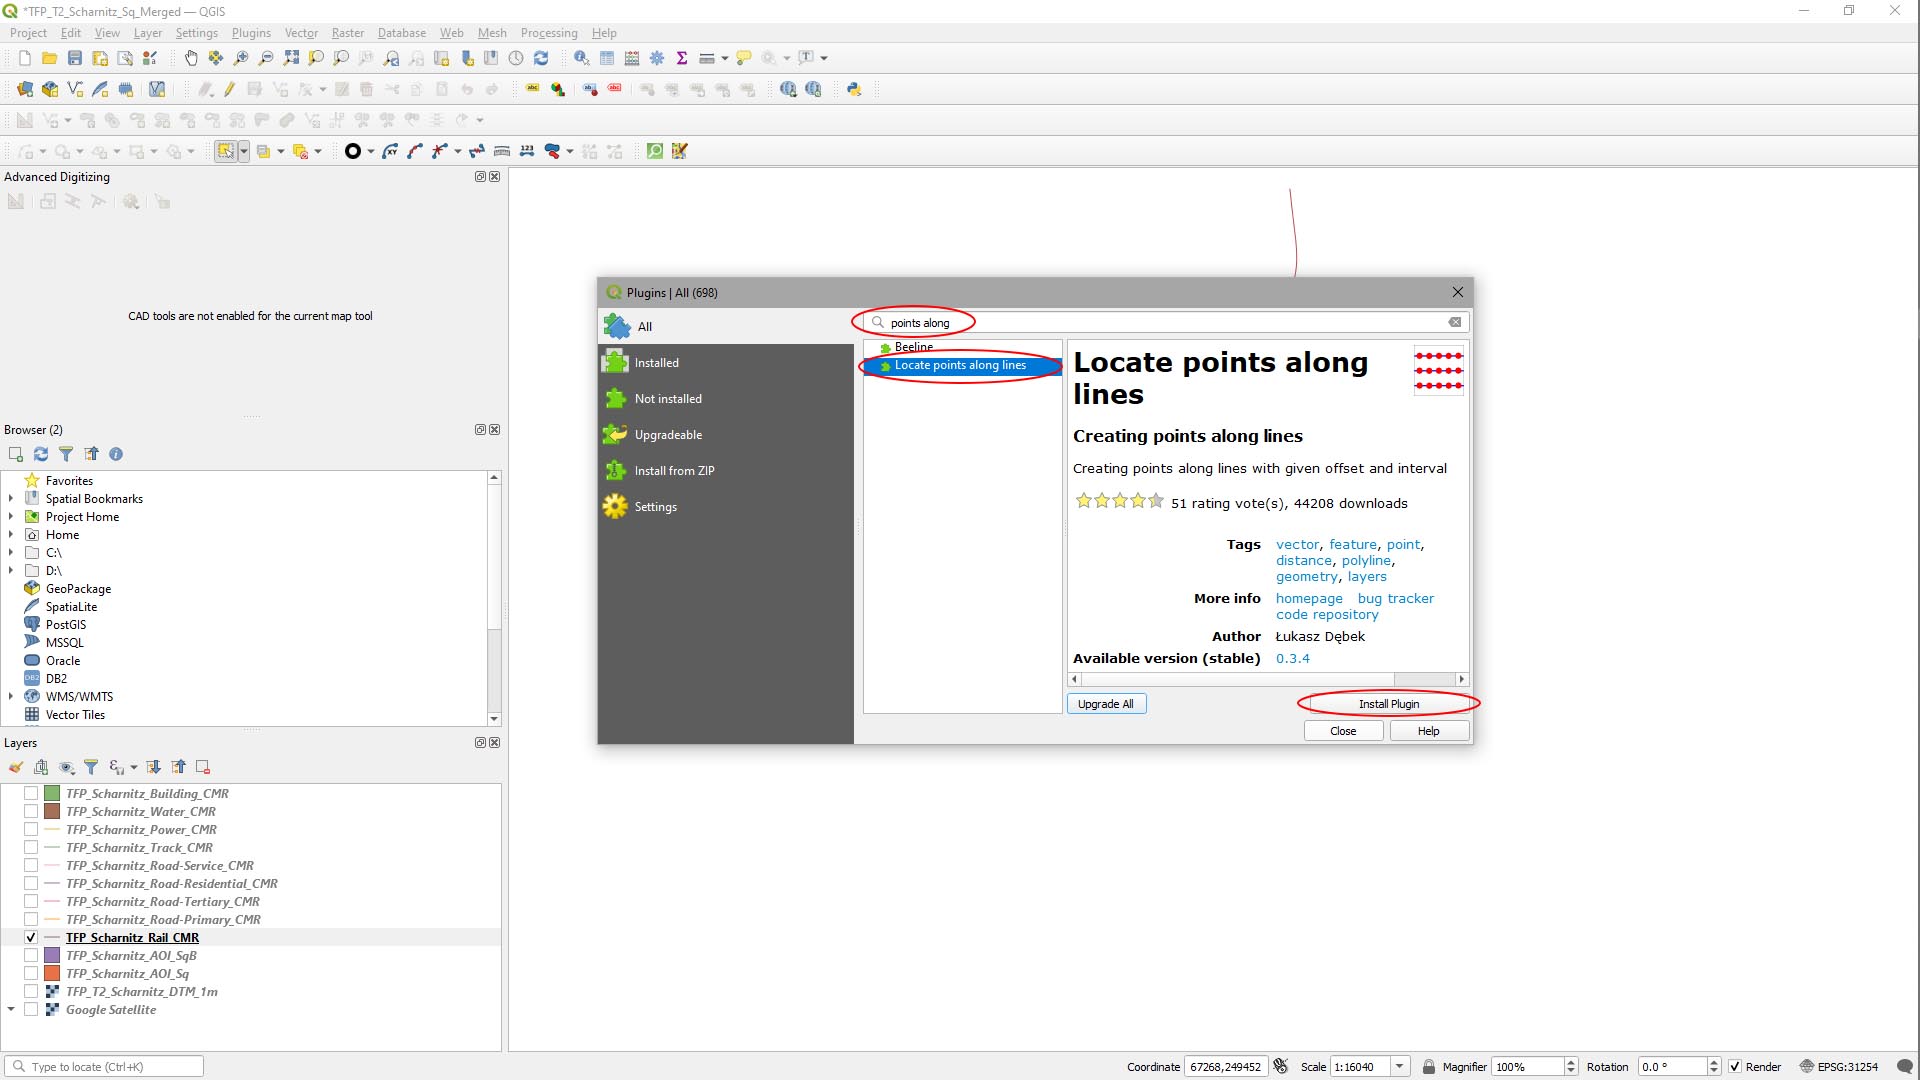The height and width of the screenshot is (1080, 1920).
Task: Open the bug tracker link
Action: tap(1395, 599)
